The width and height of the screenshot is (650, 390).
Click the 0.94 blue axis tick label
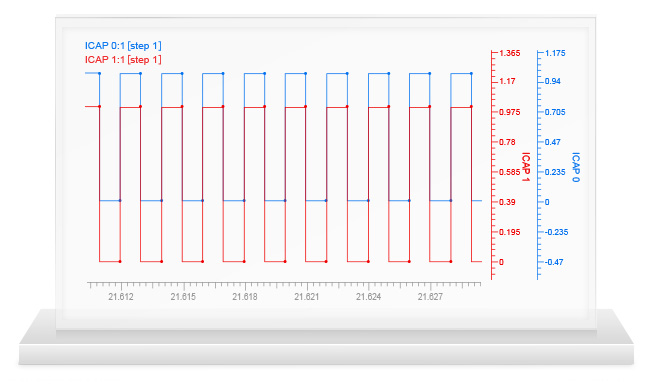(553, 81)
